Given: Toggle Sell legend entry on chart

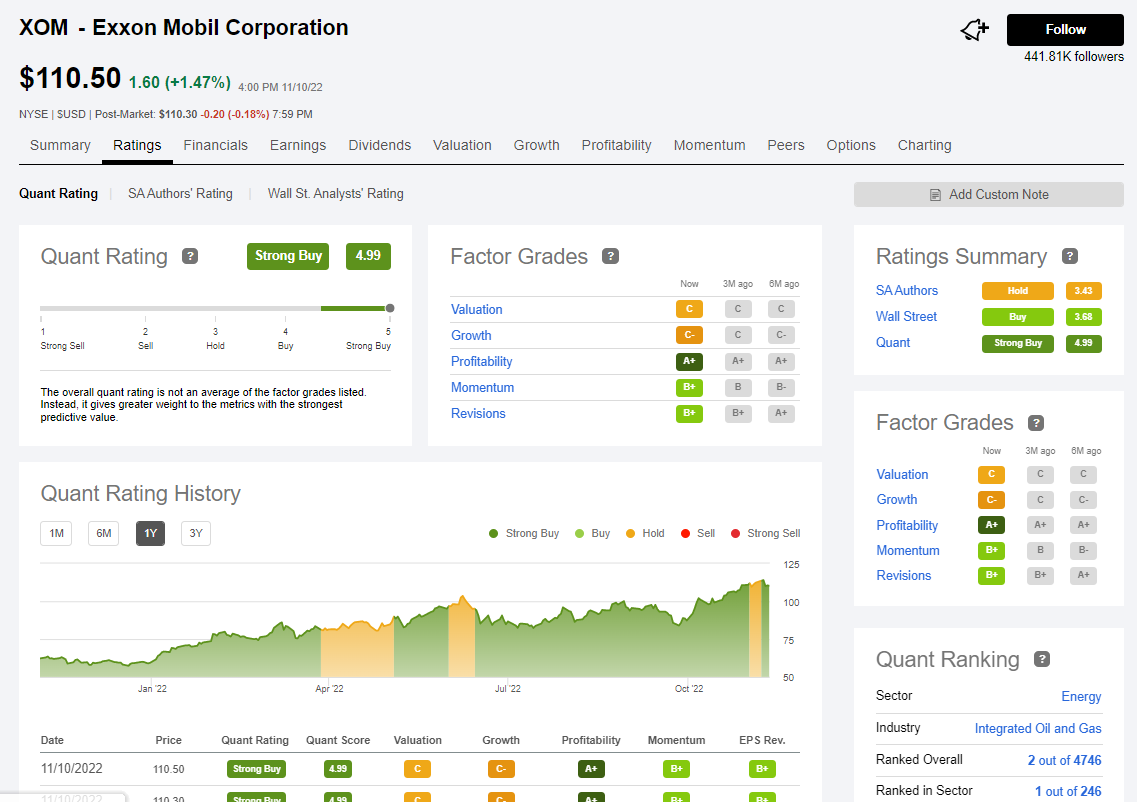Looking at the screenshot, I should point(698,533).
